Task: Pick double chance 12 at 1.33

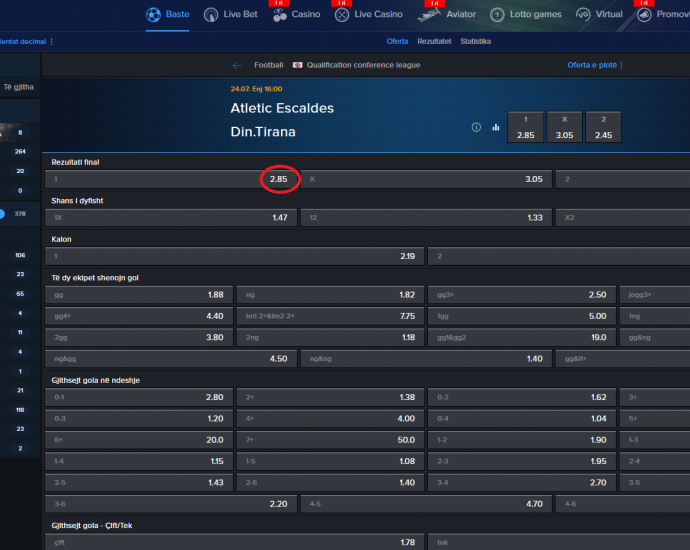Action: pyautogui.click(x=426, y=218)
